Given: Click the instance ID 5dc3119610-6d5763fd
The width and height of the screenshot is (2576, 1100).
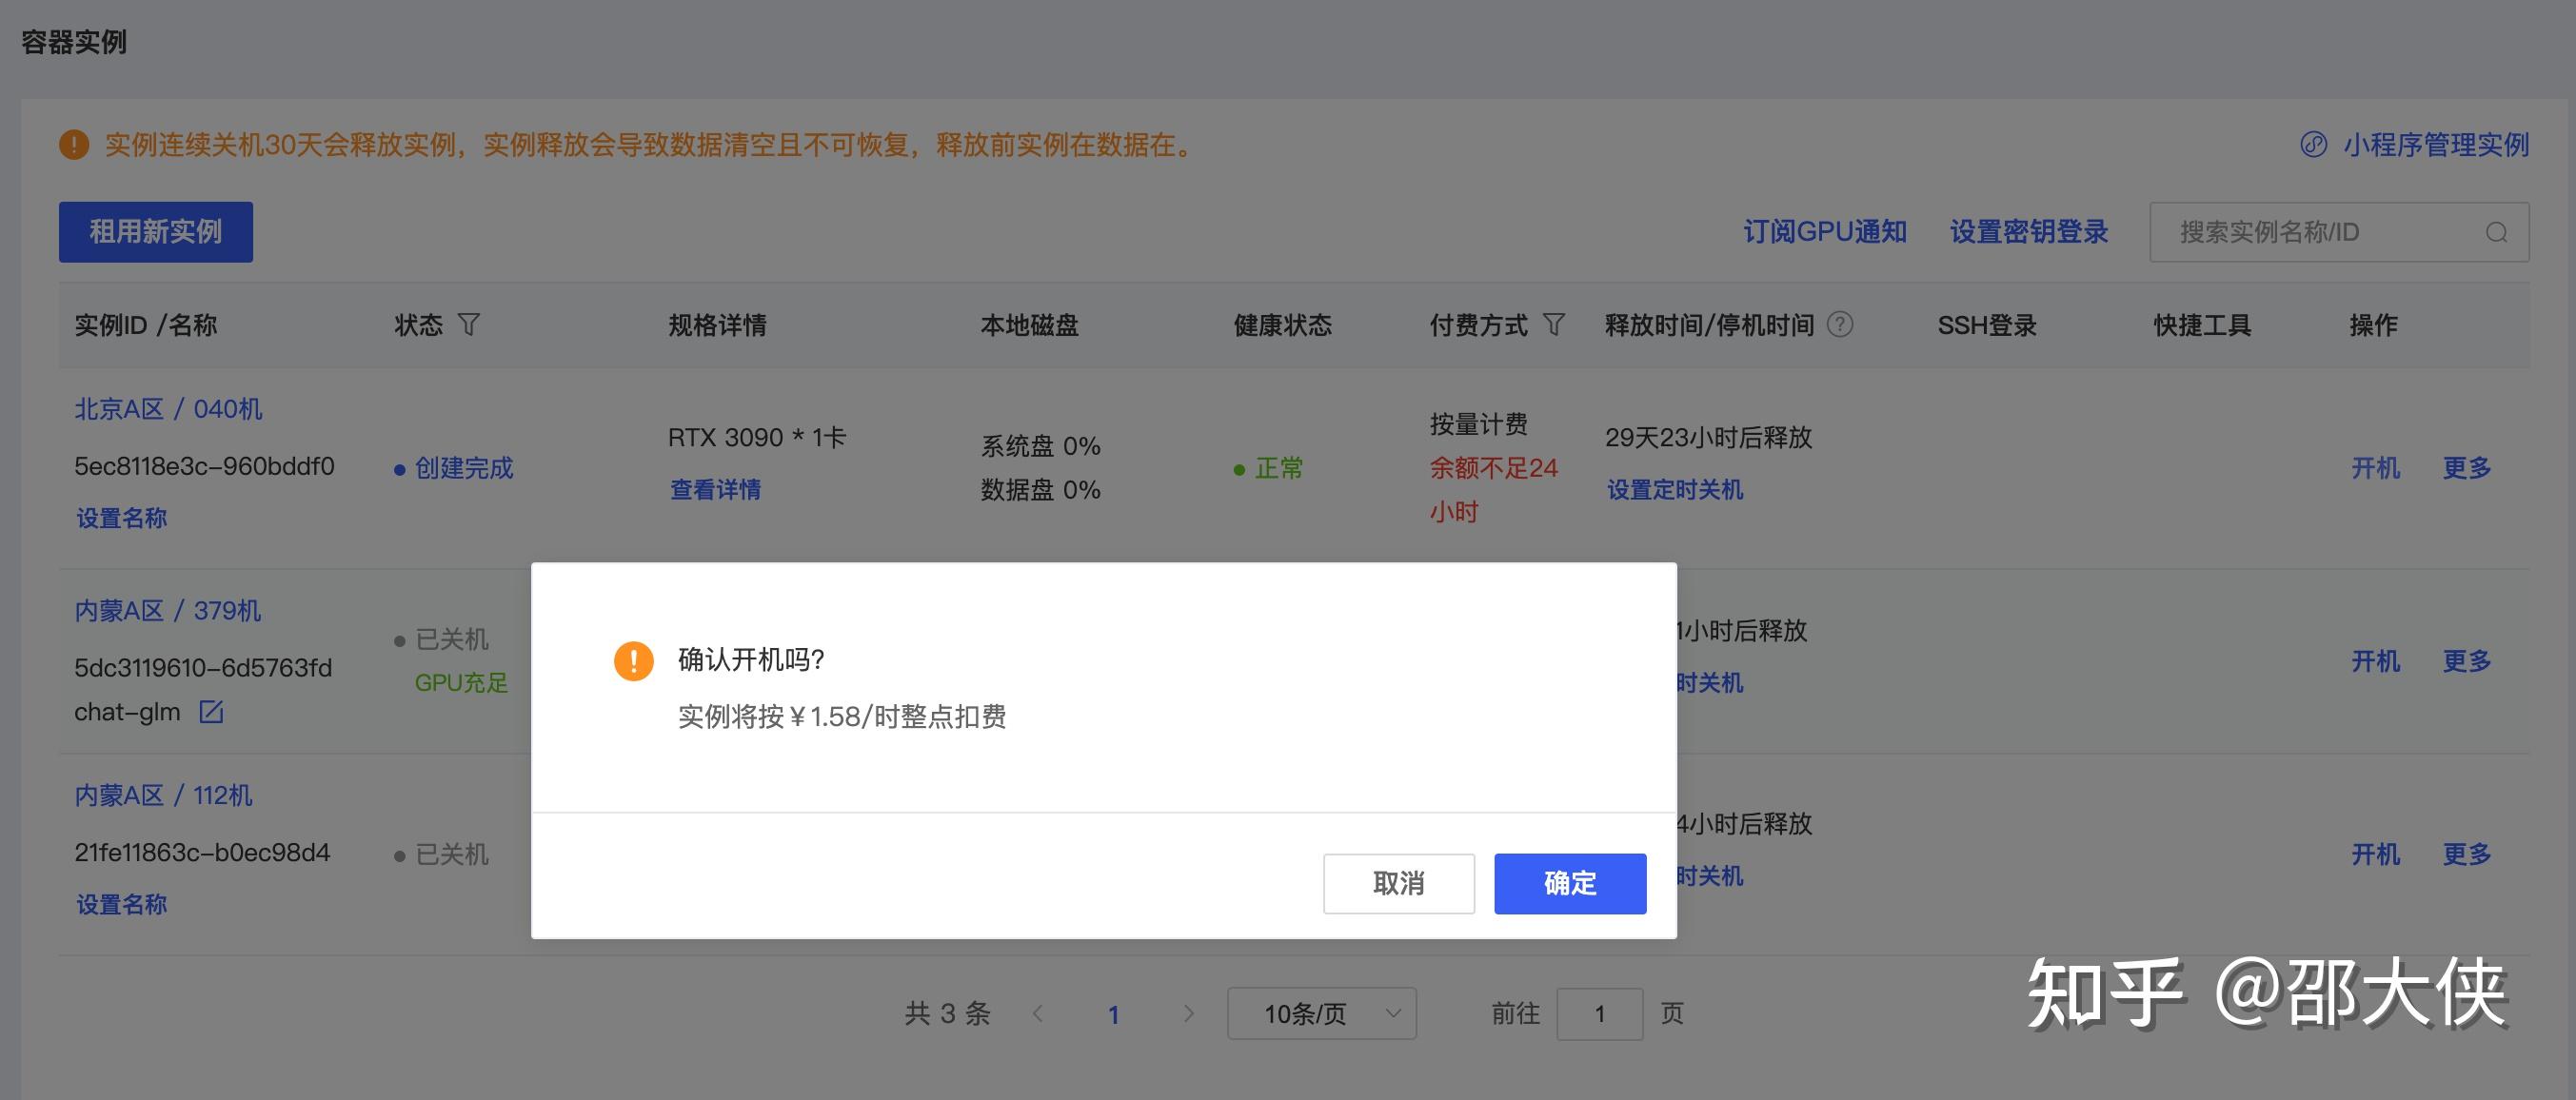Looking at the screenshot, I should (203, 667).
